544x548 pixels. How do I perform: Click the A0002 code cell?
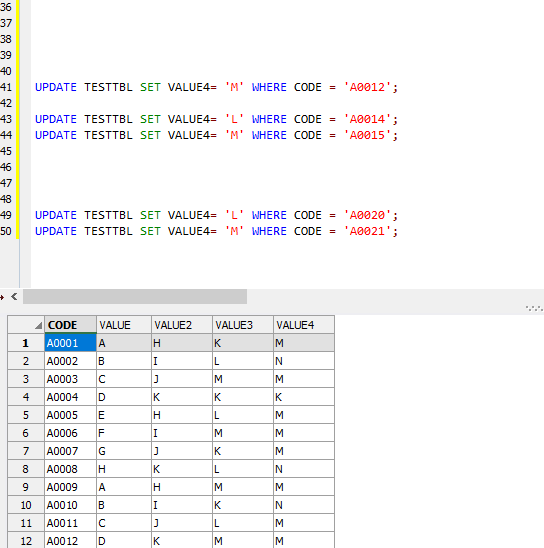pos(70,361)
